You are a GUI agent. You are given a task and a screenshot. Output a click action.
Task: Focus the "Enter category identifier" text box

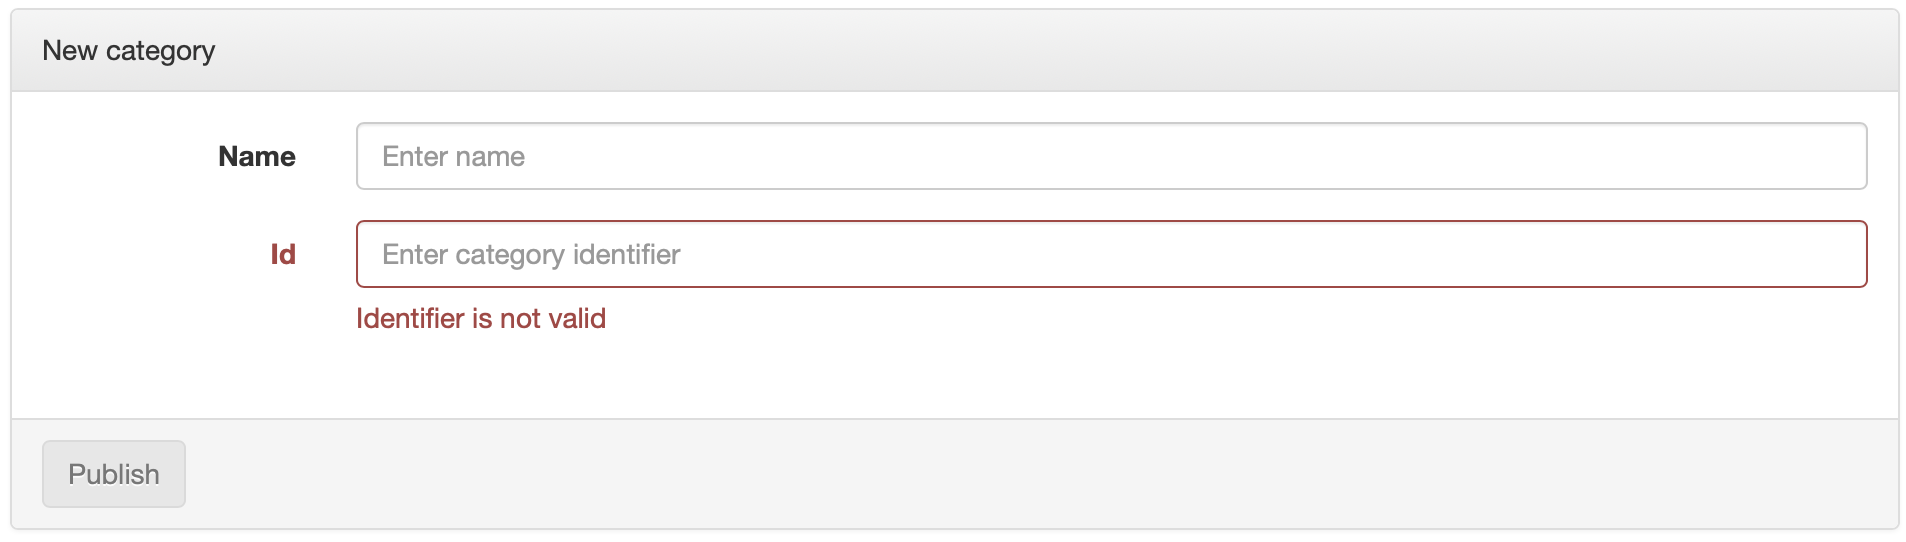1111,254
